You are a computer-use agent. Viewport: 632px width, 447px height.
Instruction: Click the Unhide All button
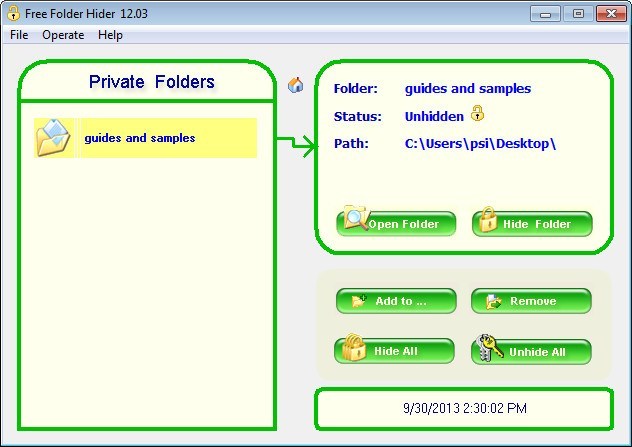tap(531, 351)
